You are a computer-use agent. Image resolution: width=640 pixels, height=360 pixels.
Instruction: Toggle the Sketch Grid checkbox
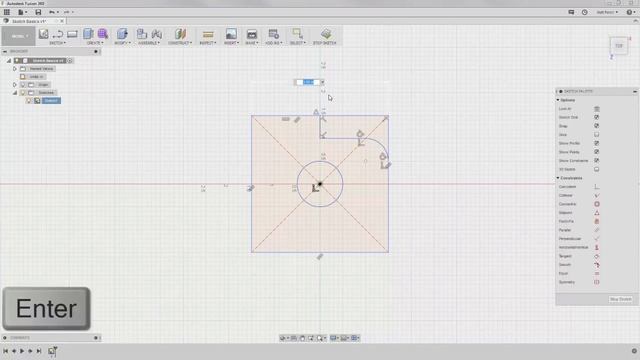(x=597, y=117)
